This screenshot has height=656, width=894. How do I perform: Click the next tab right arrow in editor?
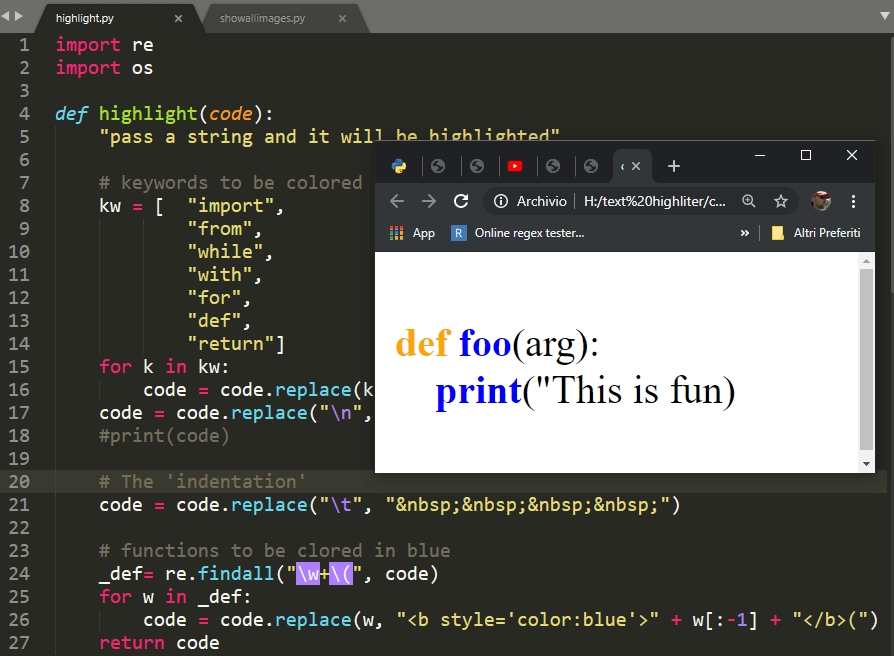19,16
